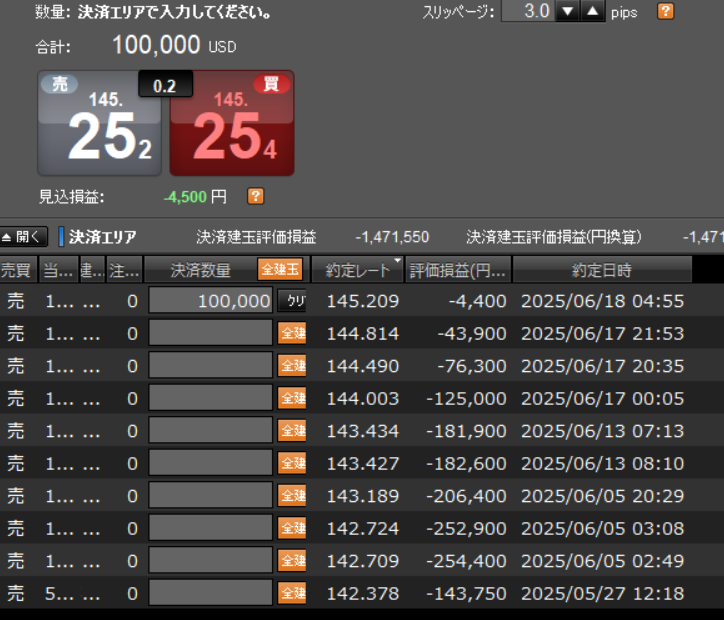The height and width of the screenshot is (620, 724).
Task: Sort by the 約定レート column header
Action: click(357, 270)
